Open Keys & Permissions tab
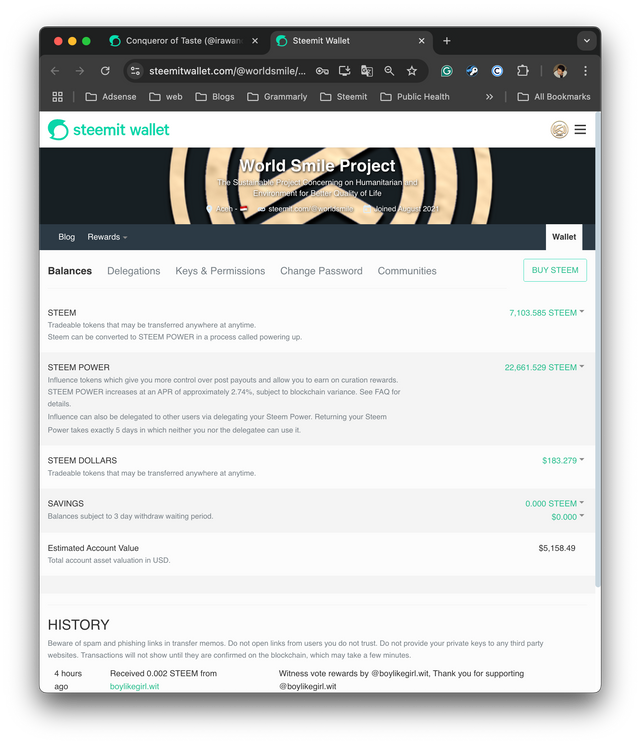 (x=220, y=271)
